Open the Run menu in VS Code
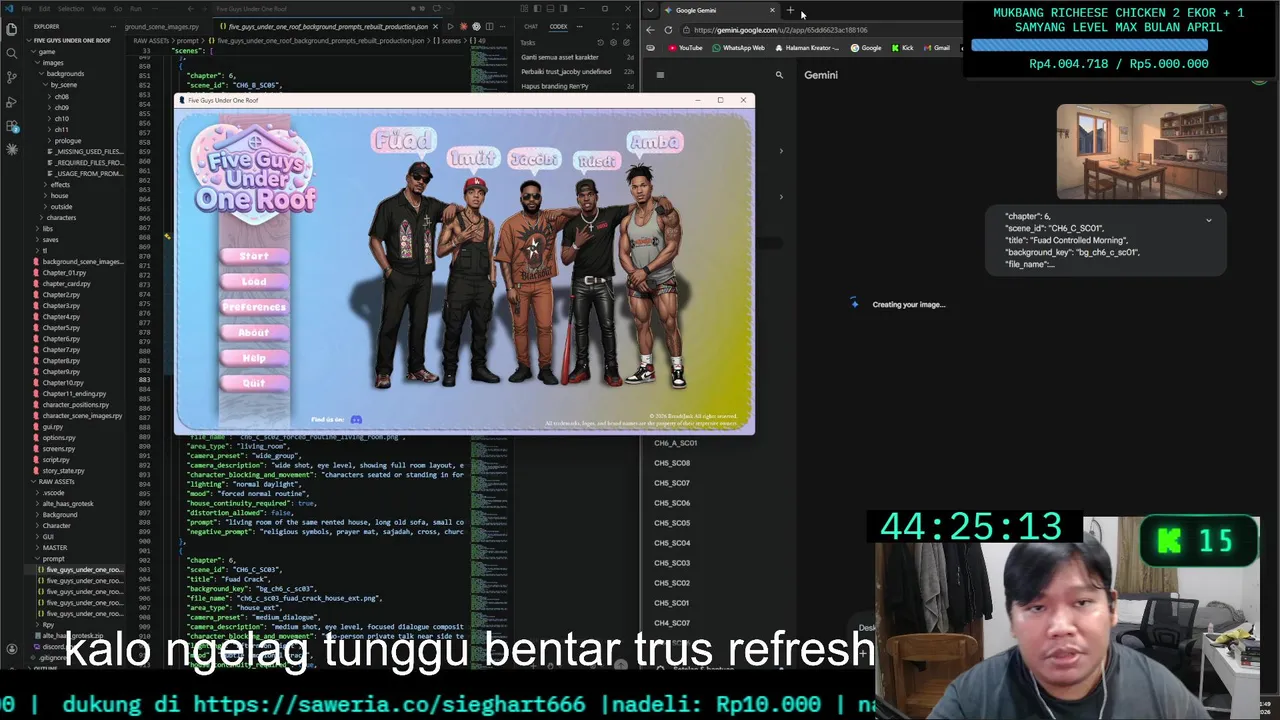Screen dimensions: 1280x720 [135, 8]
